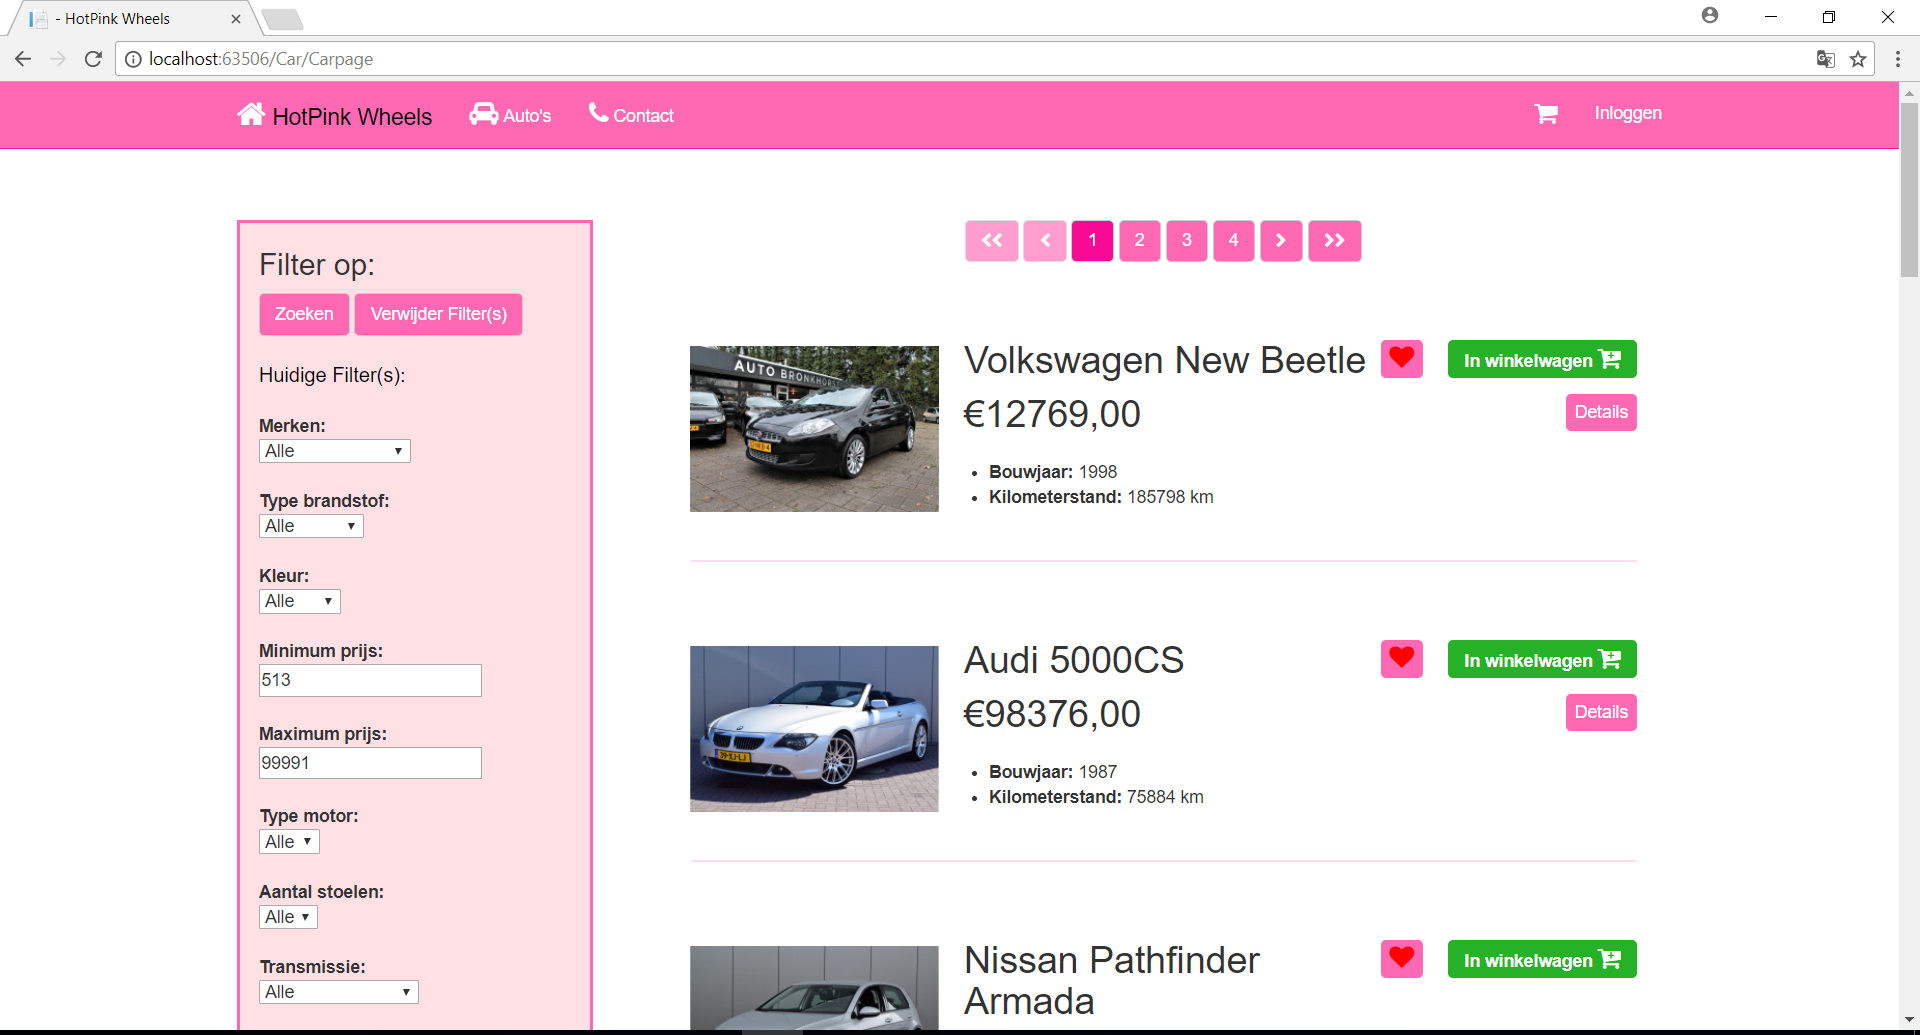Click the site information icon in address bar
The height and width of the screenshot is (1035, 1920).
pos(133,59)
